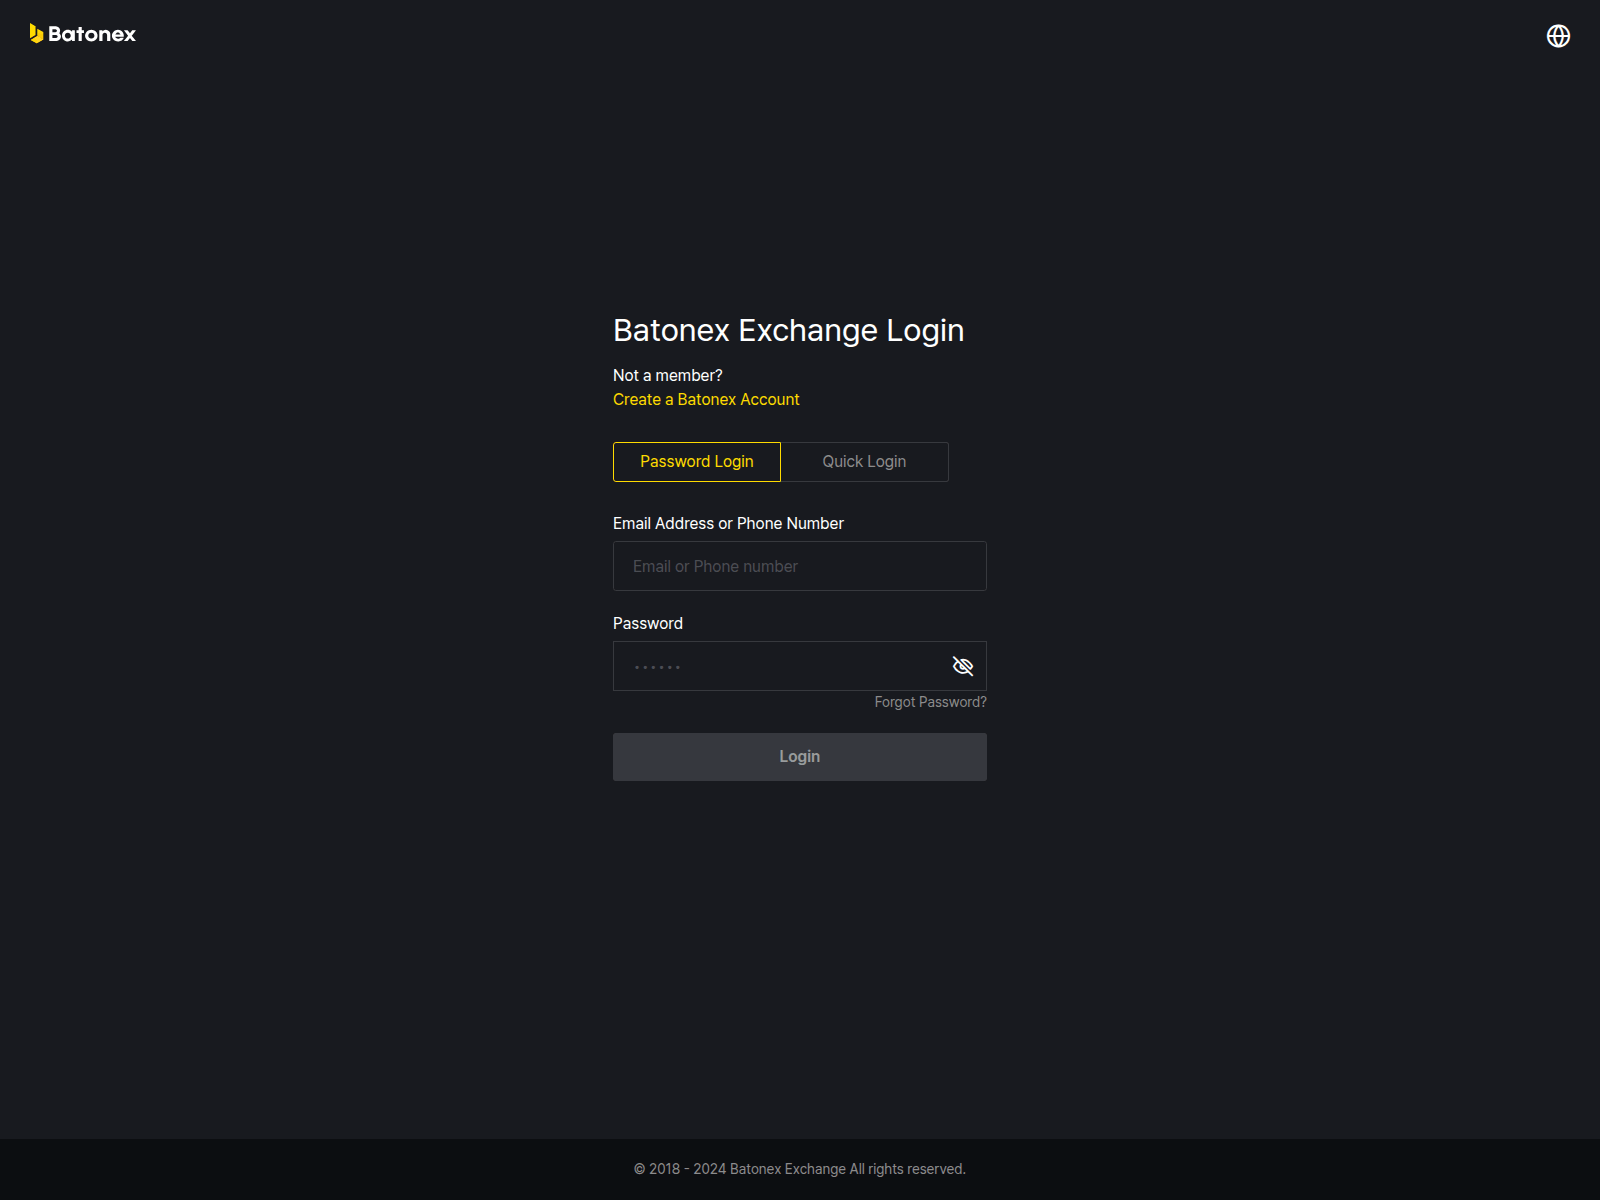Select the crossed-out eye icon in password field

[x=962, y=665]
